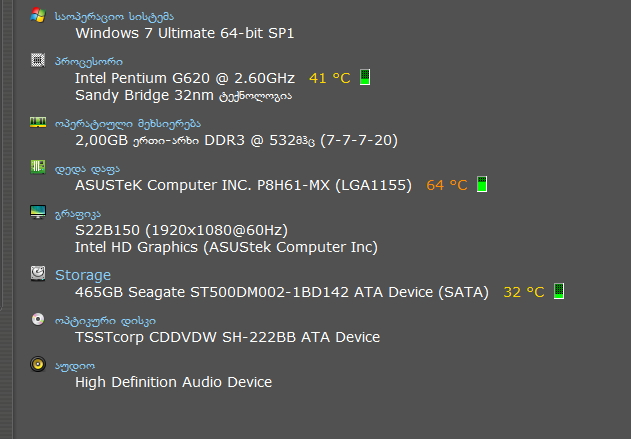Click the monitor graphics icon
This screenshot has height=439, width=631.
(x=38, y=213)
